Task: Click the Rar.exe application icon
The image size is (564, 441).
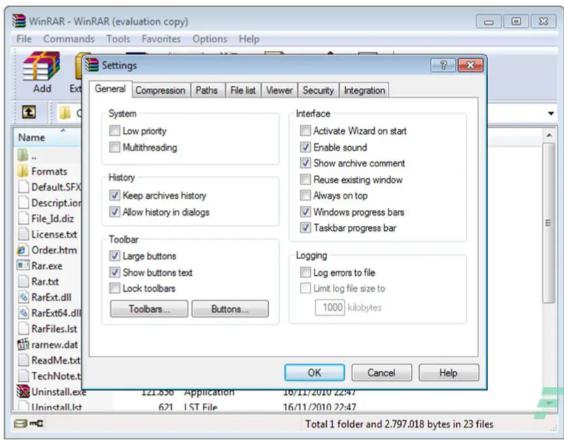Action: [x=23, y=266]
